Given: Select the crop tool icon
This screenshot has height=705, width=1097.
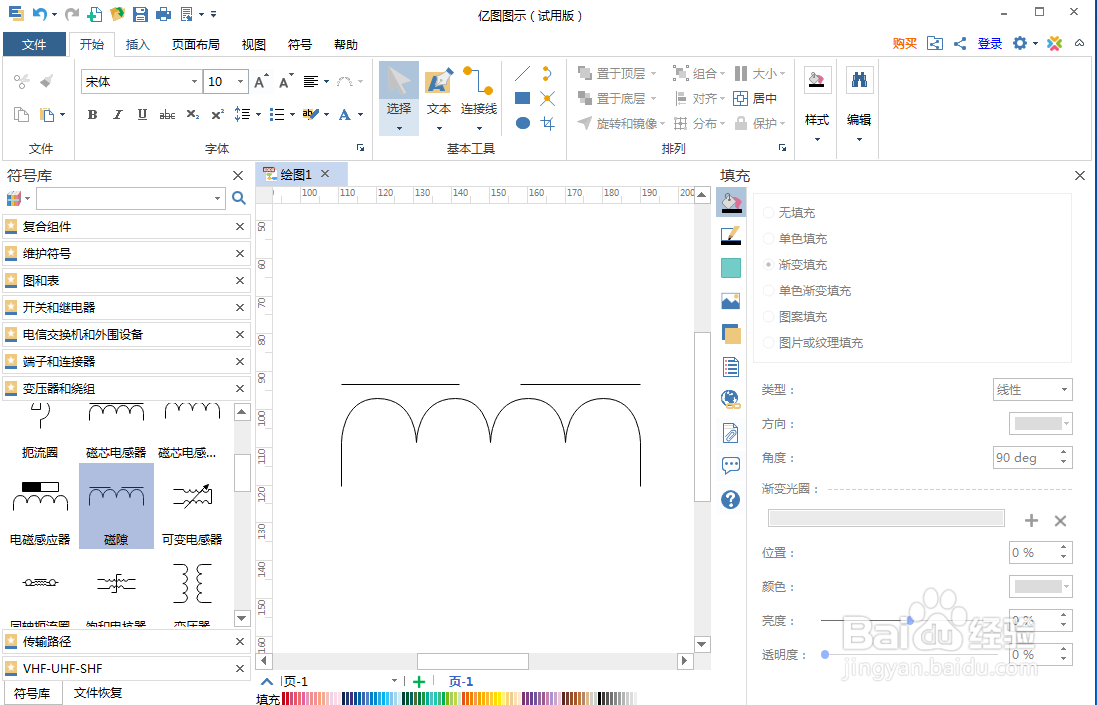Looking at the screenshot, I should tap(547, 123).
